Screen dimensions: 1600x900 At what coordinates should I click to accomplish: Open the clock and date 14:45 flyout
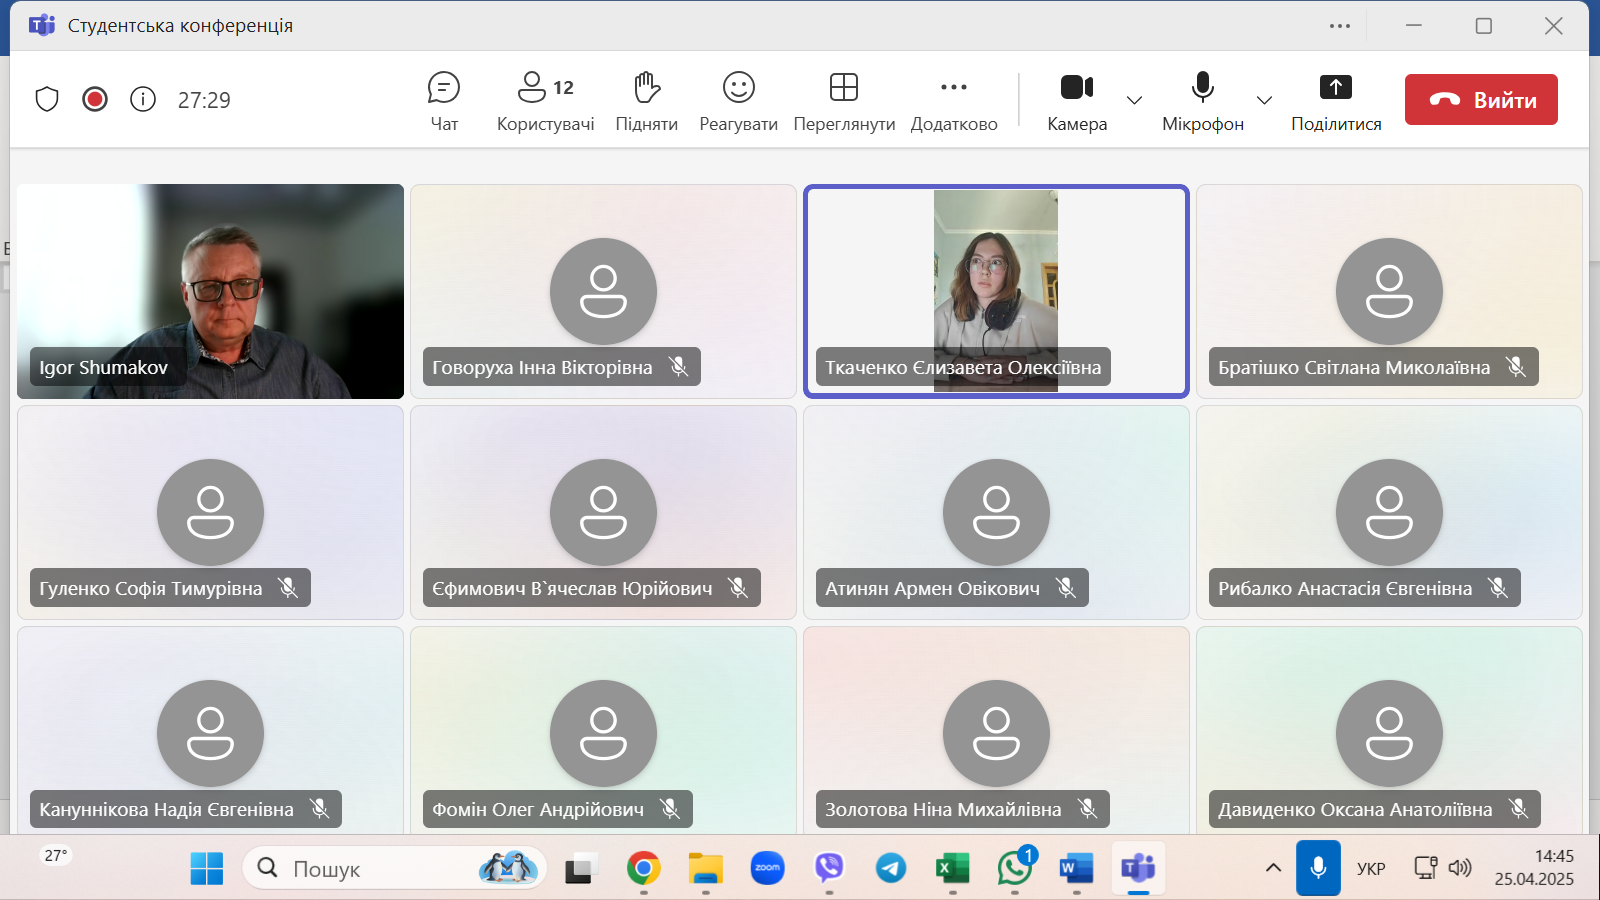(1534, 868)
